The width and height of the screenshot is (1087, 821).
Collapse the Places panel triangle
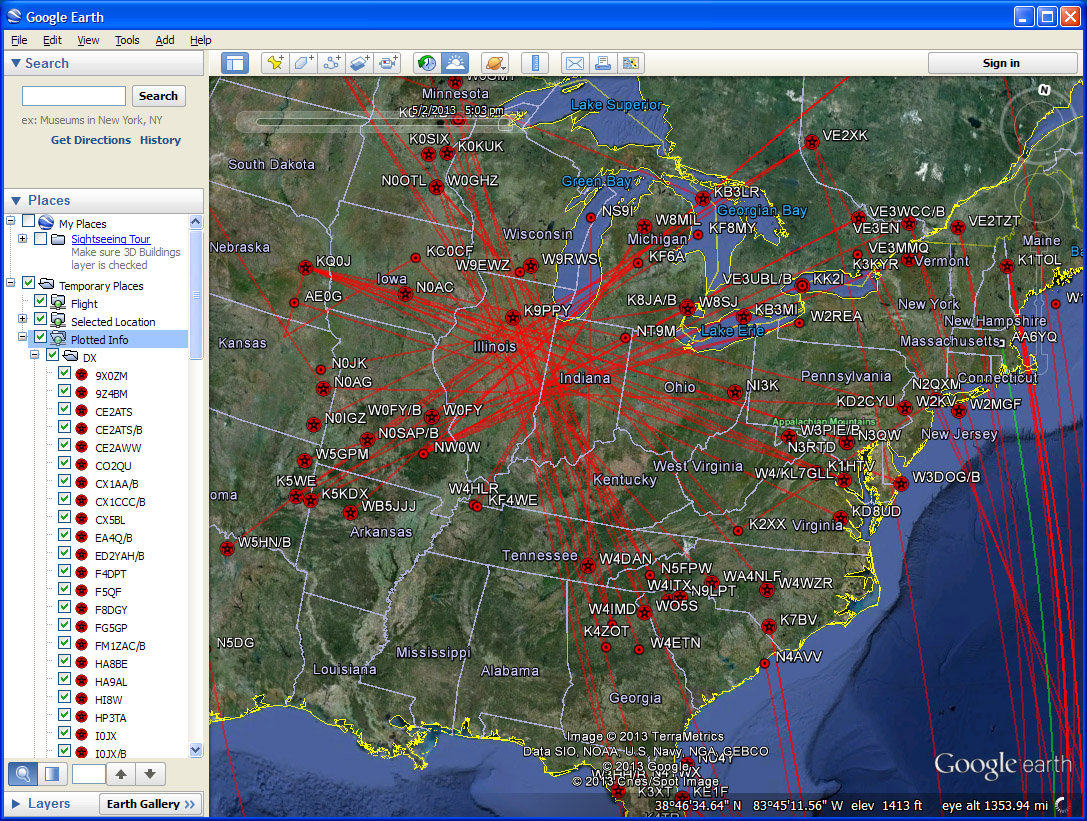click(16, 200)
